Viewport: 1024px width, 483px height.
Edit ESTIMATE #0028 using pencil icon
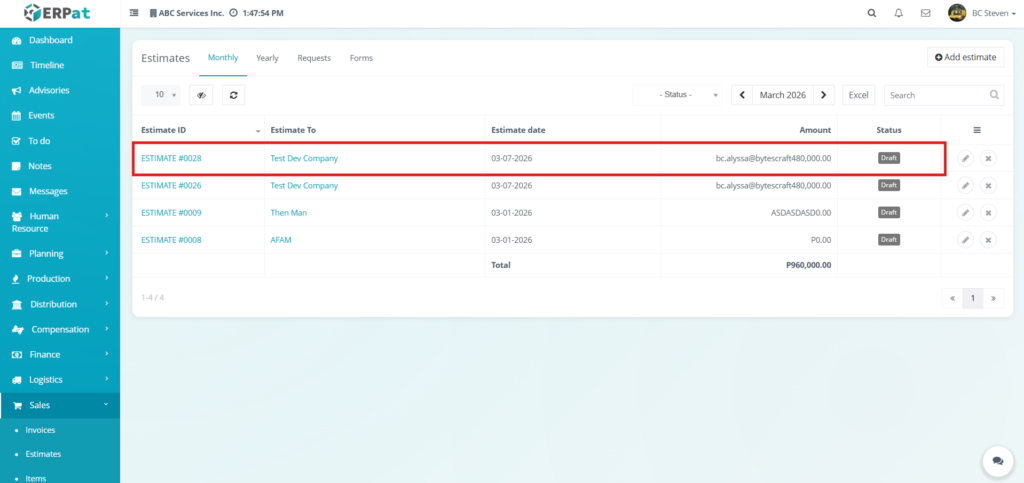pyautogui.click(x=965, y=158)
